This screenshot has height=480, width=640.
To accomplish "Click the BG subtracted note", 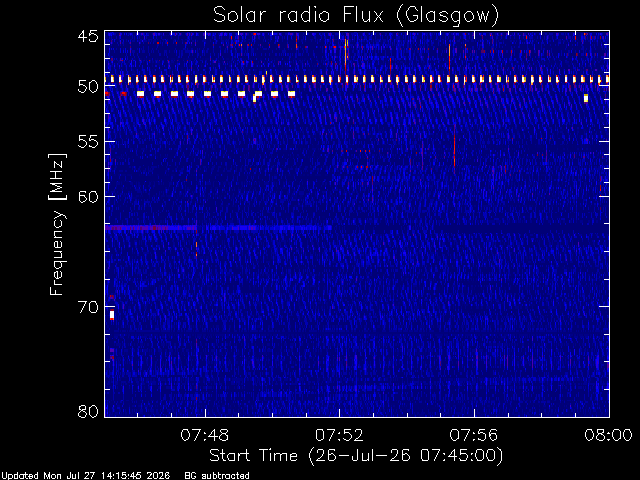I will click(x=217, y=476).
